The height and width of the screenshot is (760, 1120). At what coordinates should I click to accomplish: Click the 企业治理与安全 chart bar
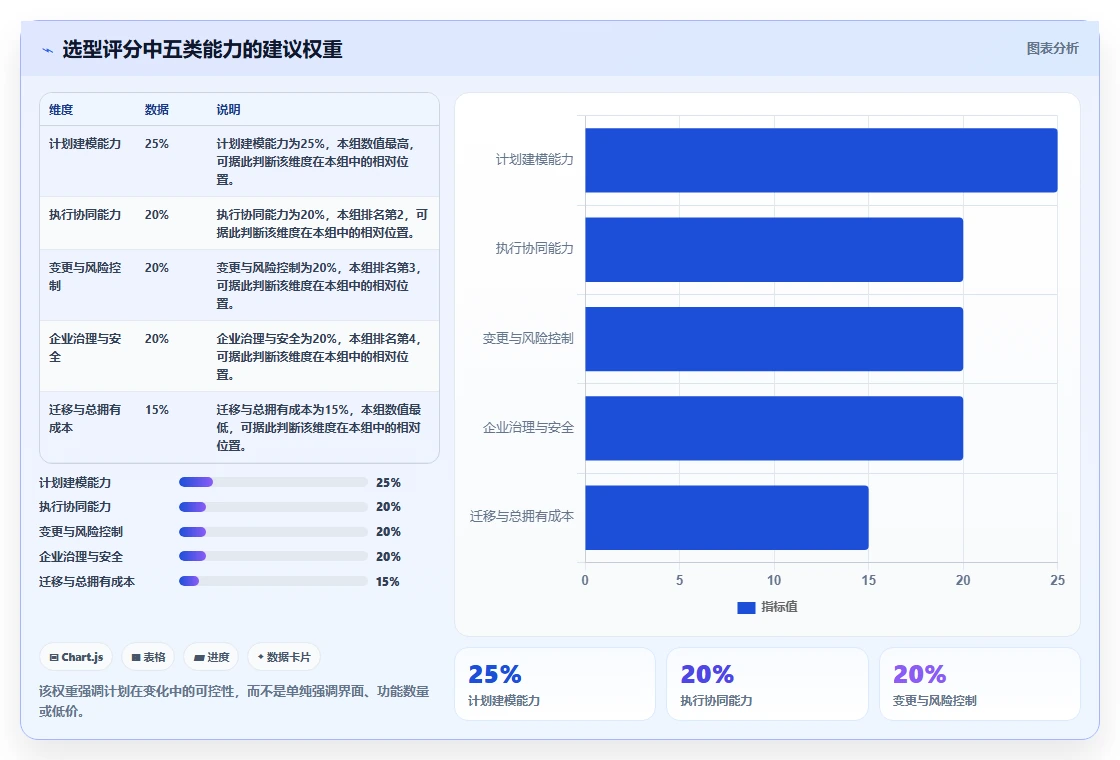(x=774, y=428)
